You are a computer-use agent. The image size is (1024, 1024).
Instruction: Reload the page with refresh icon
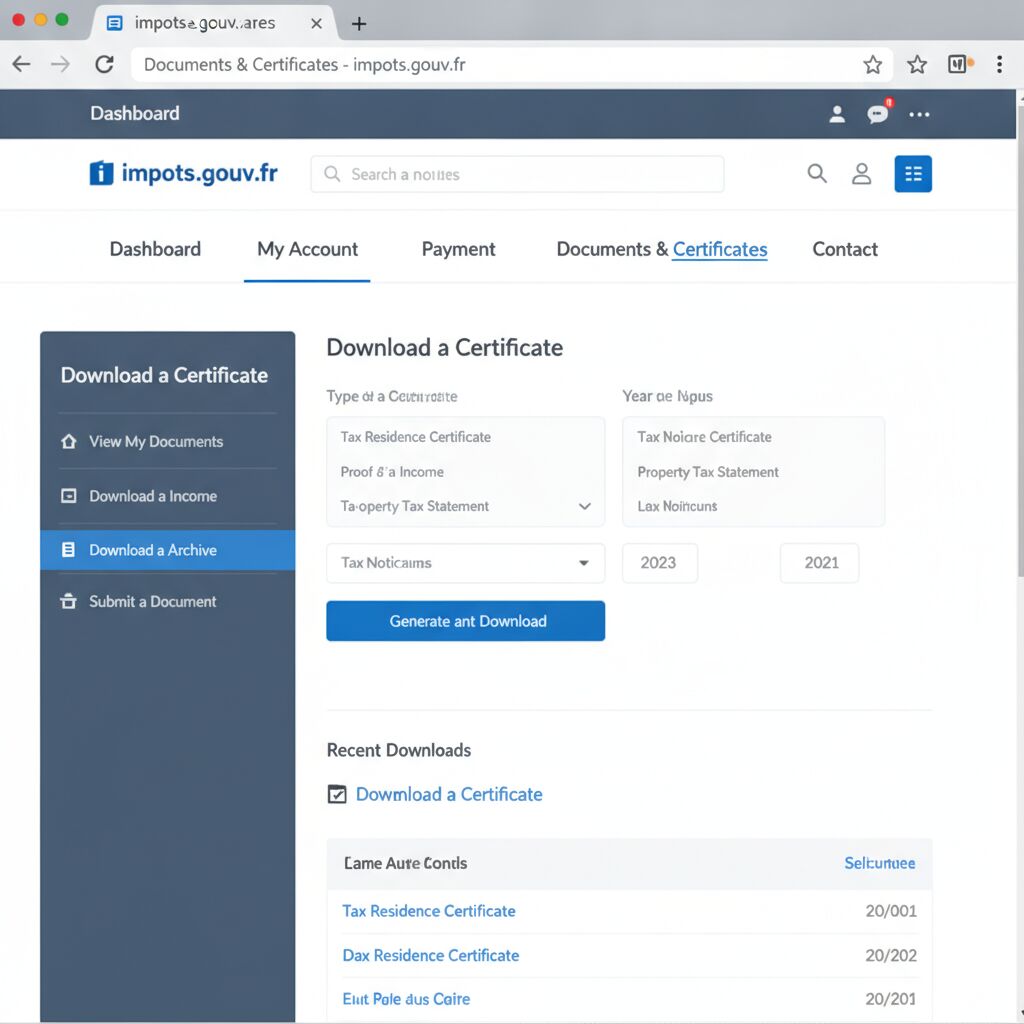104,64
